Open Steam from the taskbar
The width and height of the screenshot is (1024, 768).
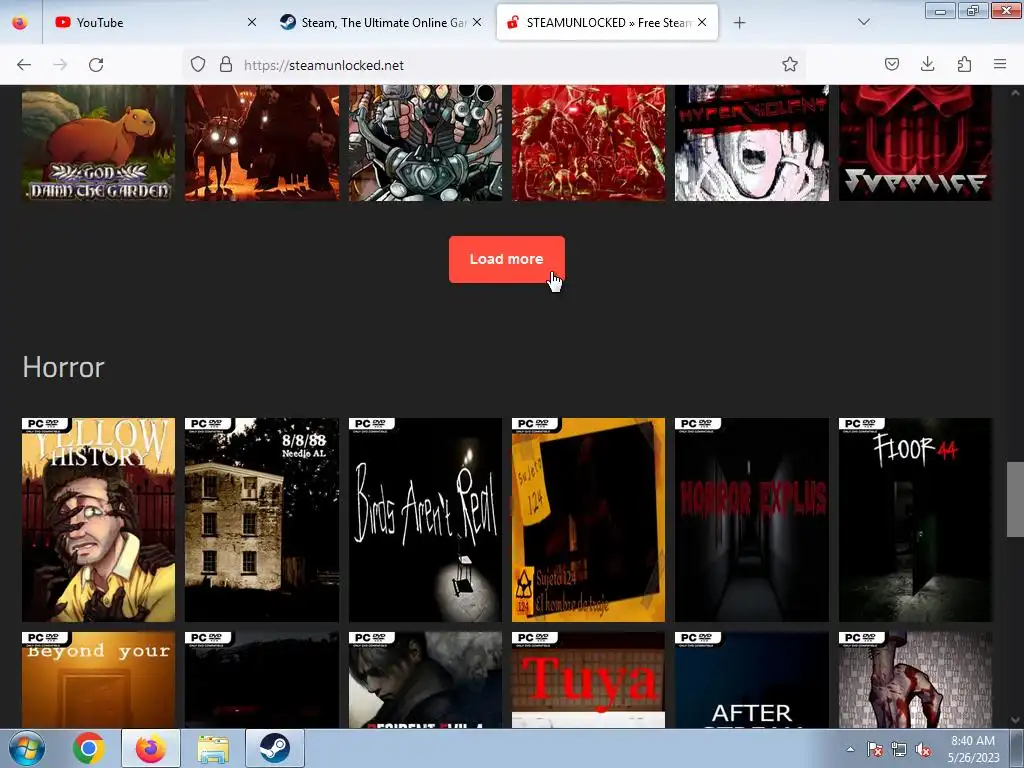click(275, 748)
